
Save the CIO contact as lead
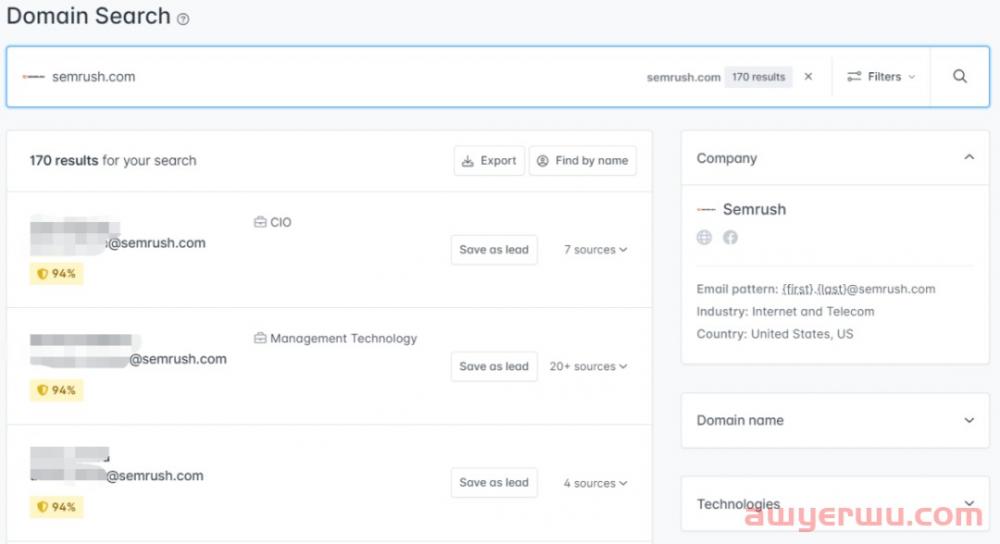click(x=494, y=250)
